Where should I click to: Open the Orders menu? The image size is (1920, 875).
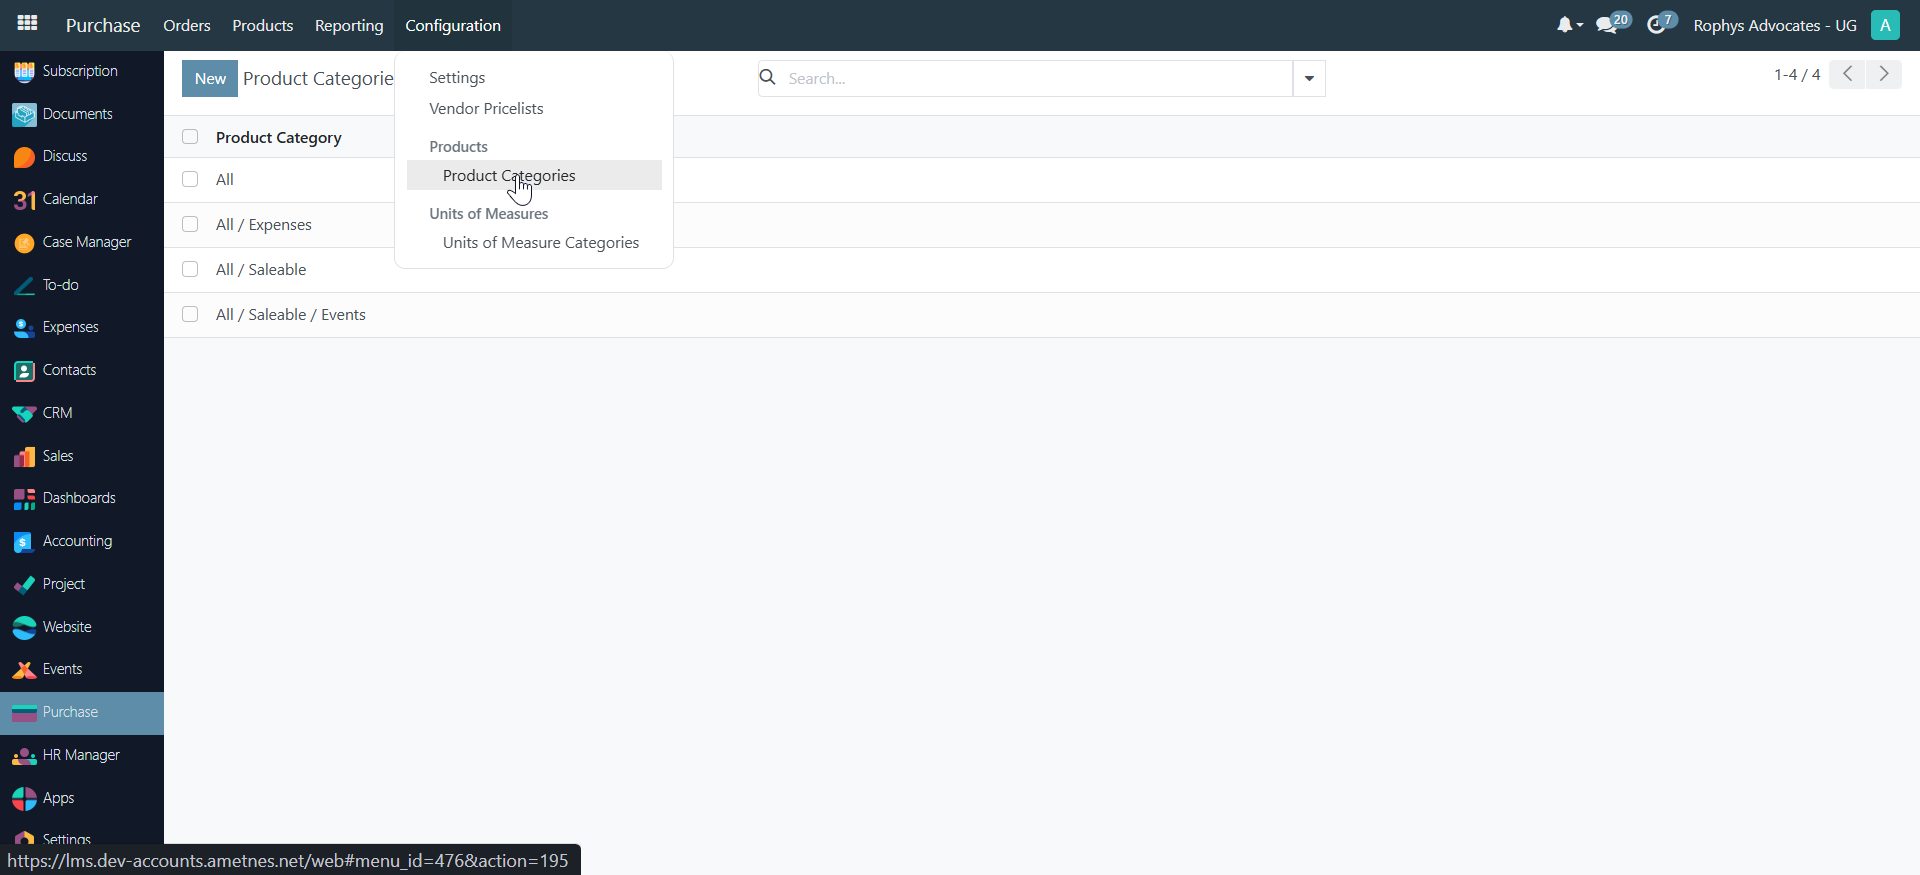187,25
